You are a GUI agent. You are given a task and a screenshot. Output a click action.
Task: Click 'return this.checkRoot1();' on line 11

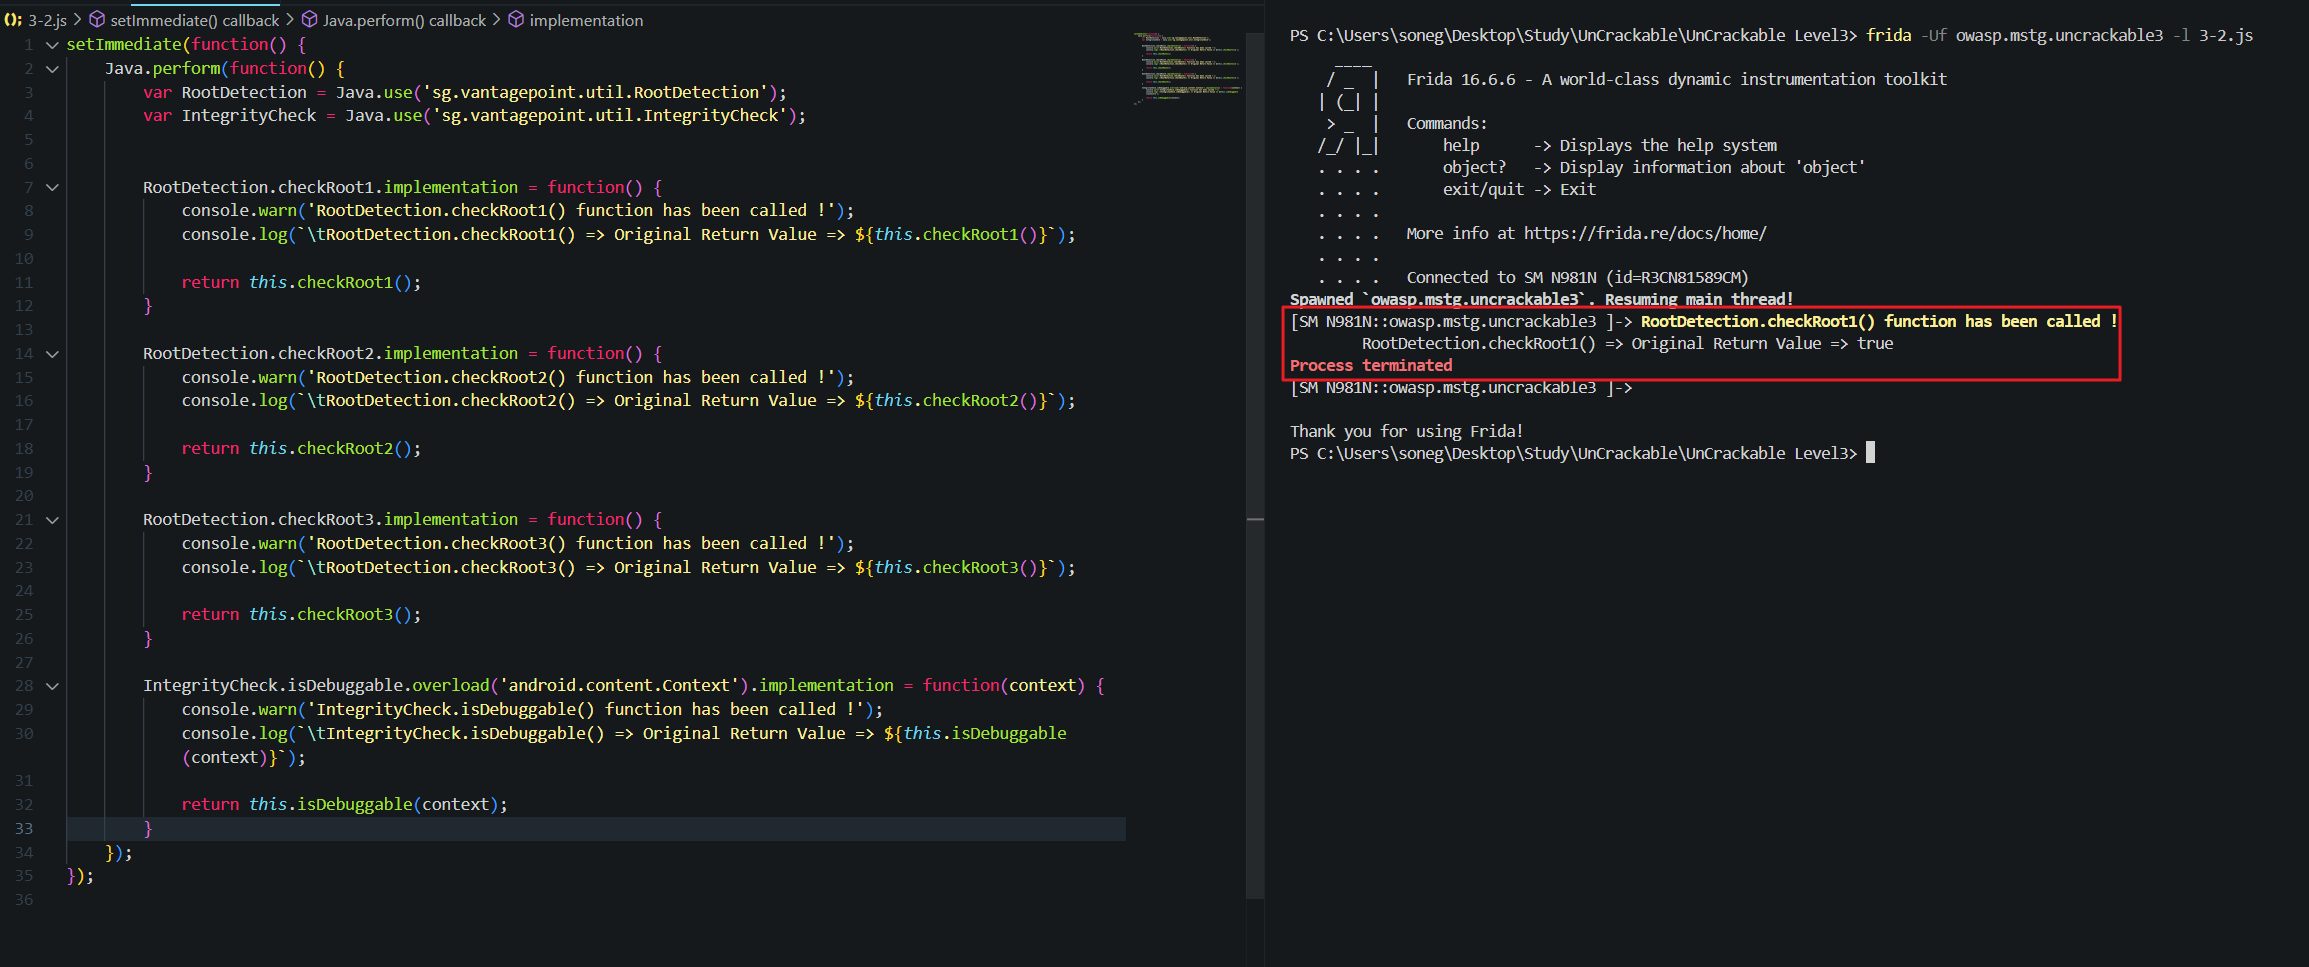pos(301,283)
